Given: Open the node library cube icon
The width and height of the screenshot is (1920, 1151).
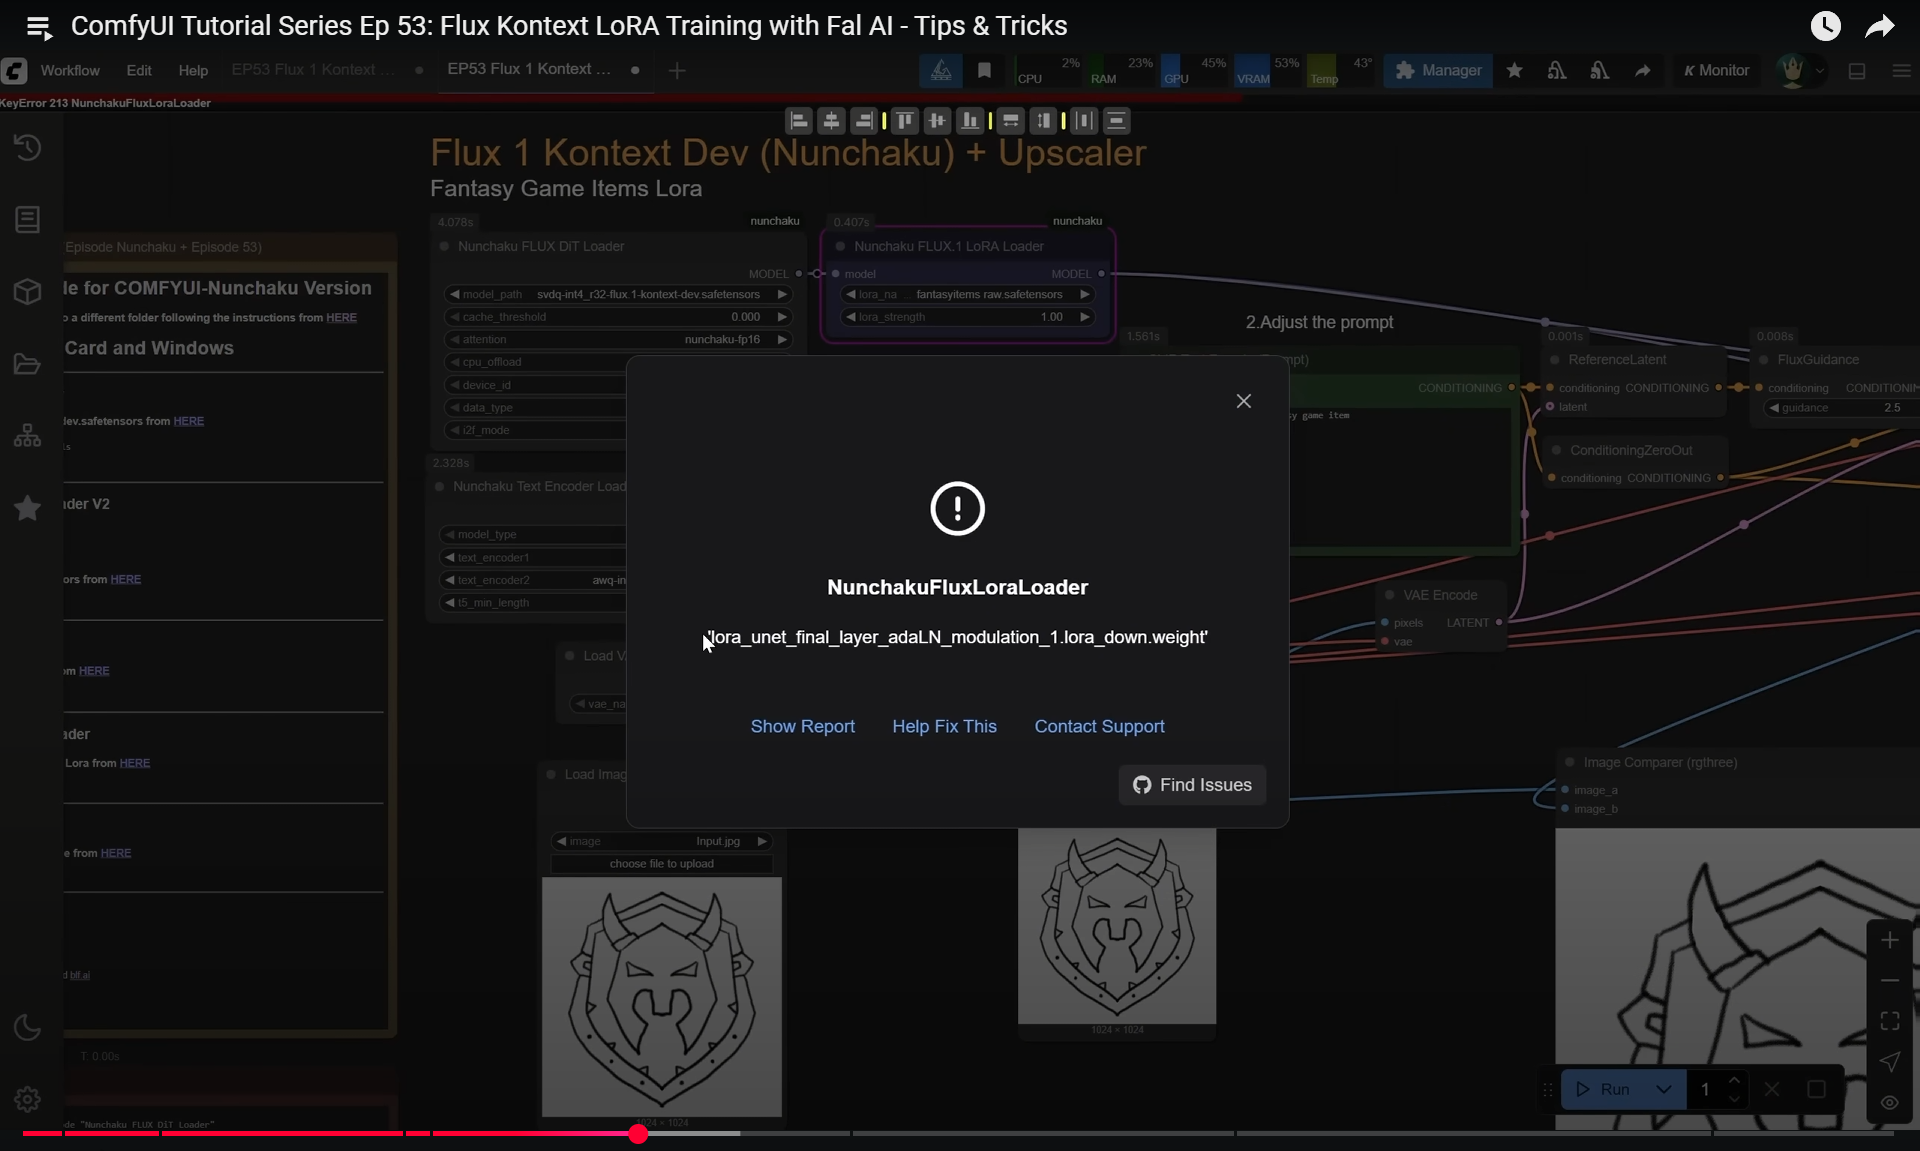Looking at the screenshot, I should point(28,291).
